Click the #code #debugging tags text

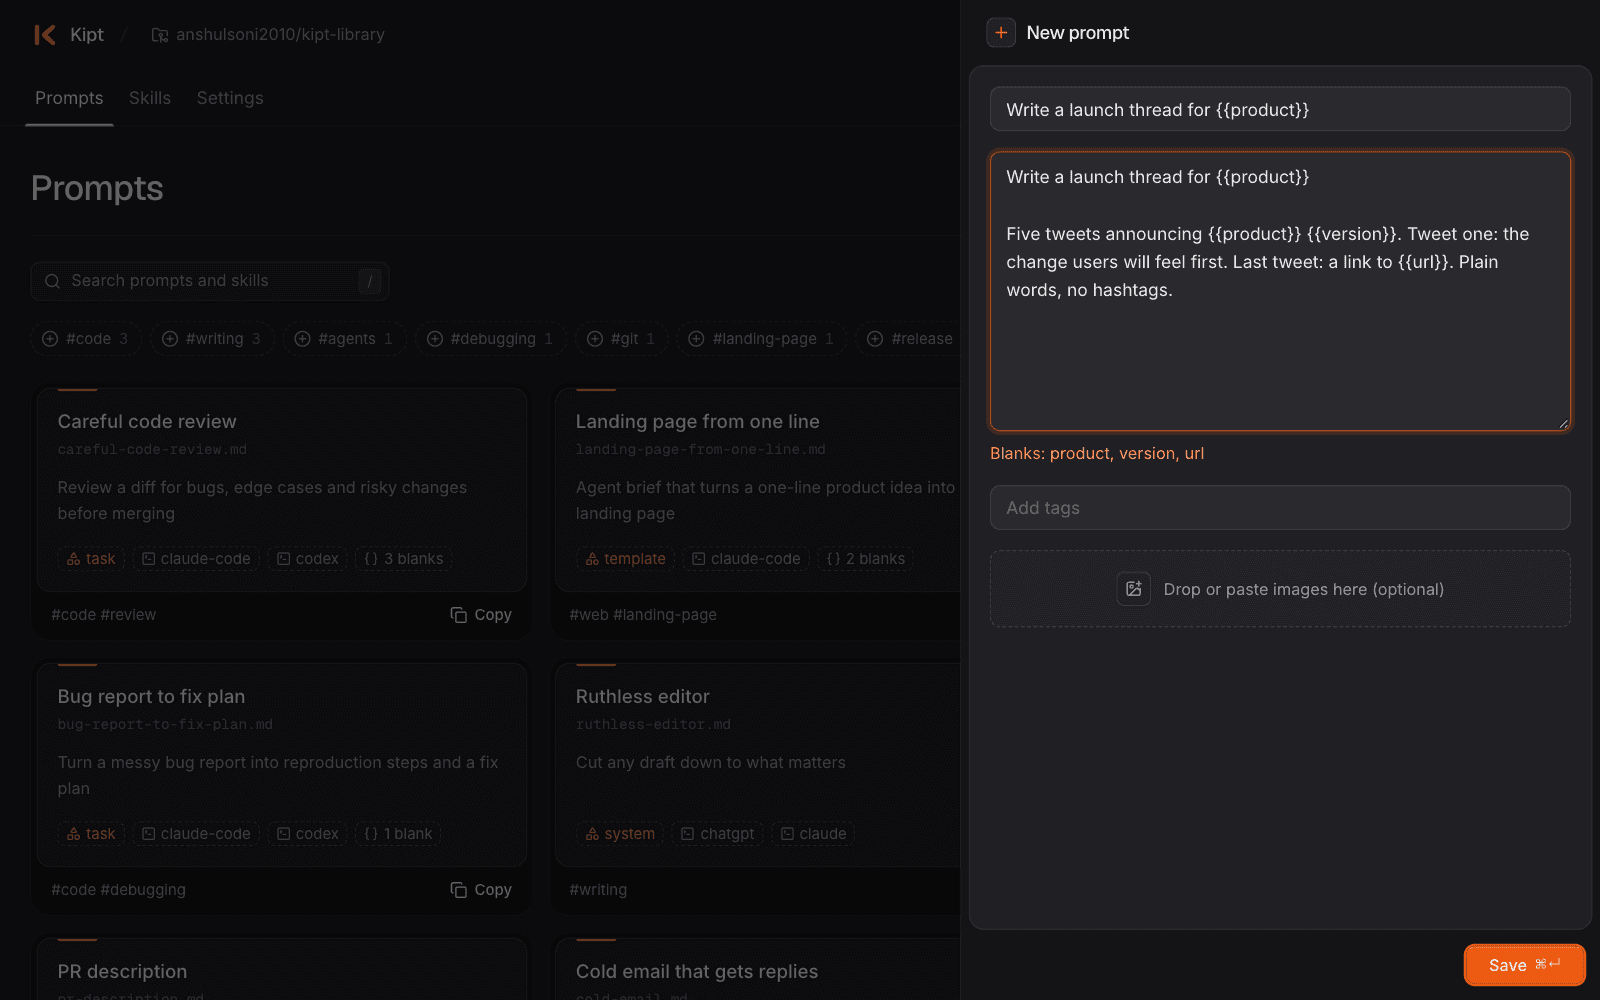click(x=119, y=890)
